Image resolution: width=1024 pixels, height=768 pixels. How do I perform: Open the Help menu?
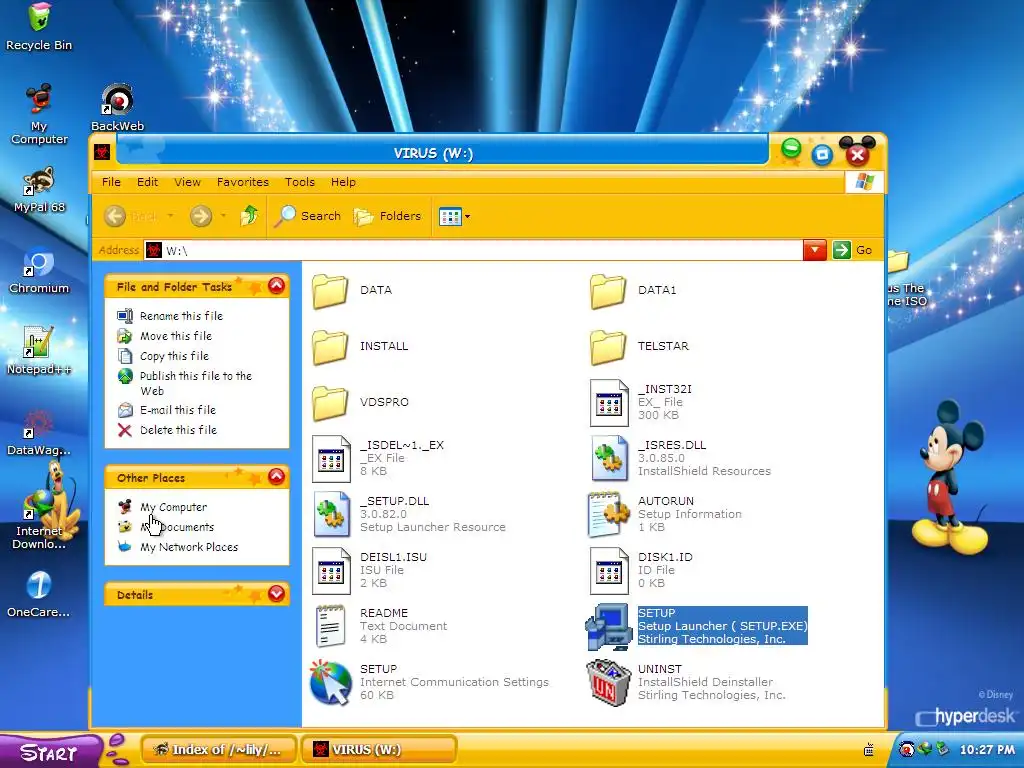343,182
